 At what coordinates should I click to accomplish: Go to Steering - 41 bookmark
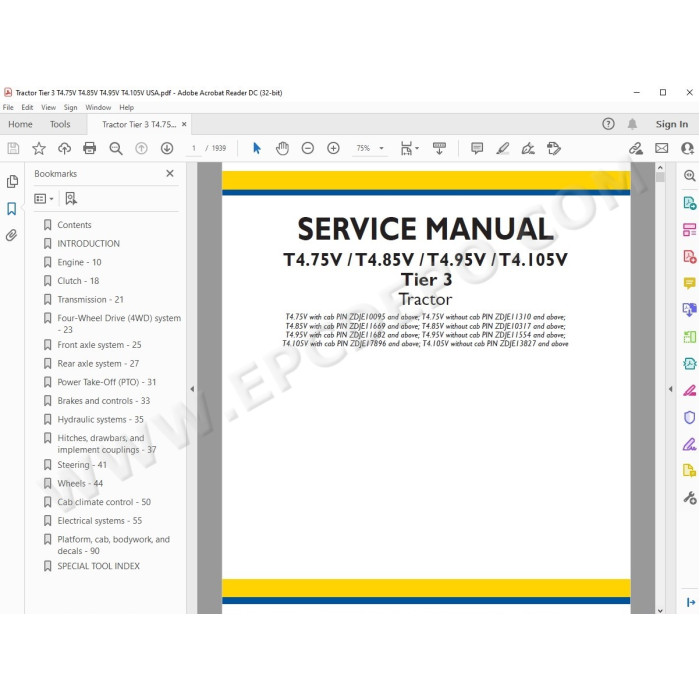pos(82,465)
